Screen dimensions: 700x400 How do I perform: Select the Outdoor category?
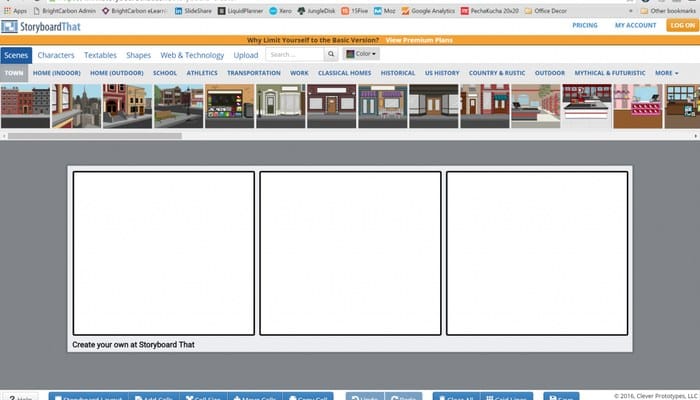550,73
